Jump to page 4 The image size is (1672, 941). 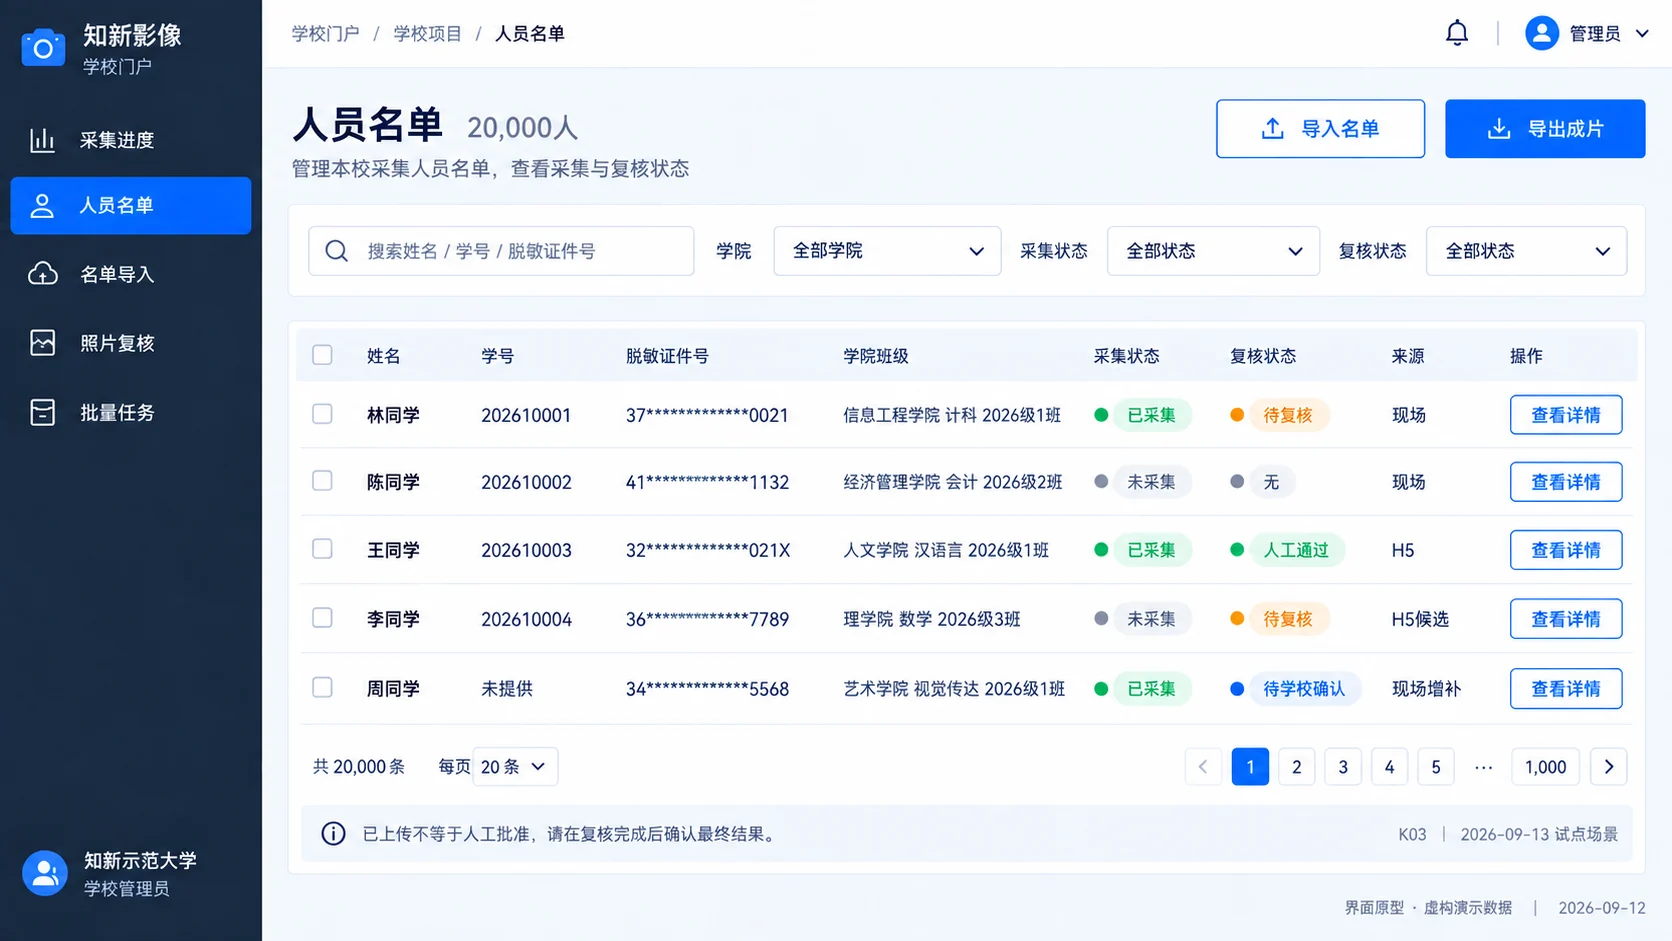coord(1390,767)
